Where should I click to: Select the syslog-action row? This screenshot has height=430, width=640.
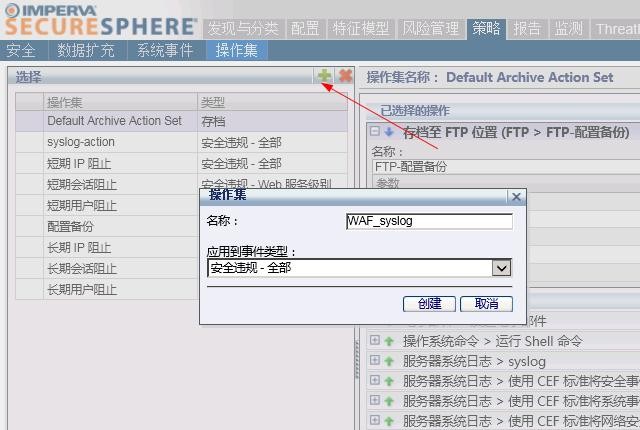tap(182, 142)
